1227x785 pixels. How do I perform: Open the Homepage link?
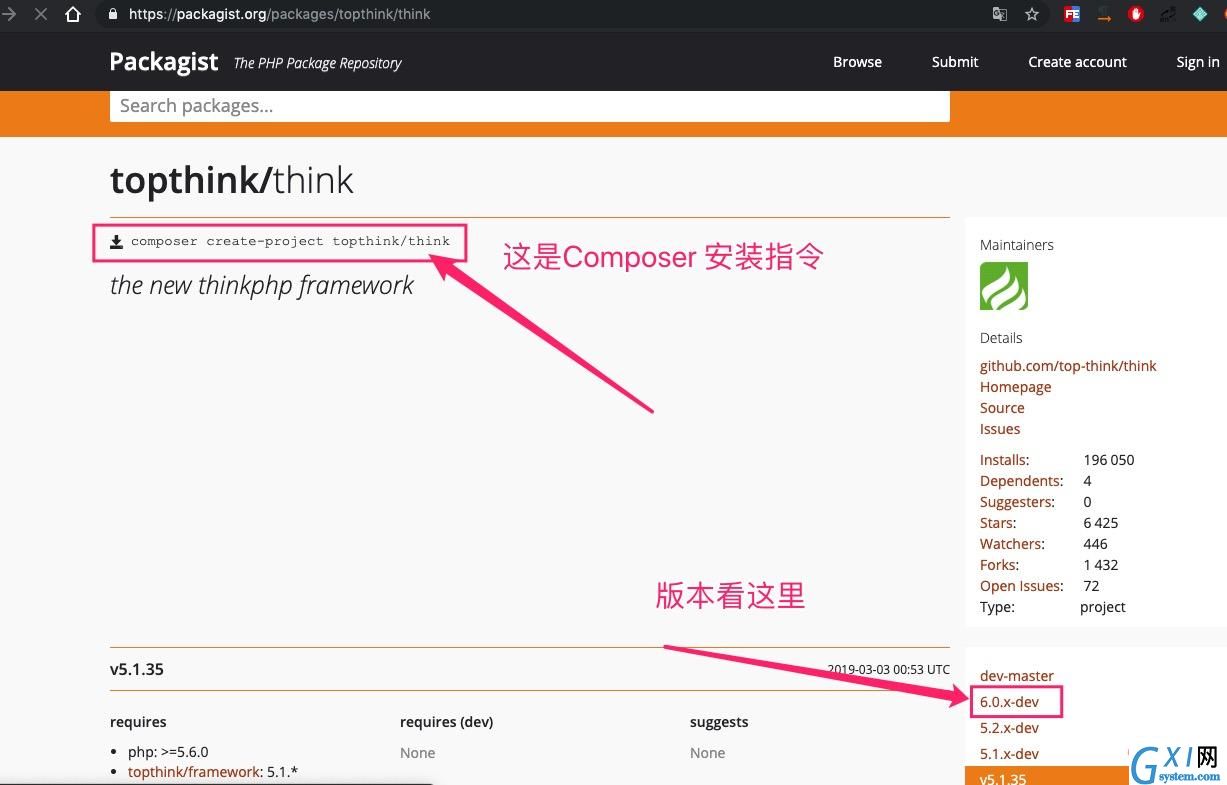1015,387
